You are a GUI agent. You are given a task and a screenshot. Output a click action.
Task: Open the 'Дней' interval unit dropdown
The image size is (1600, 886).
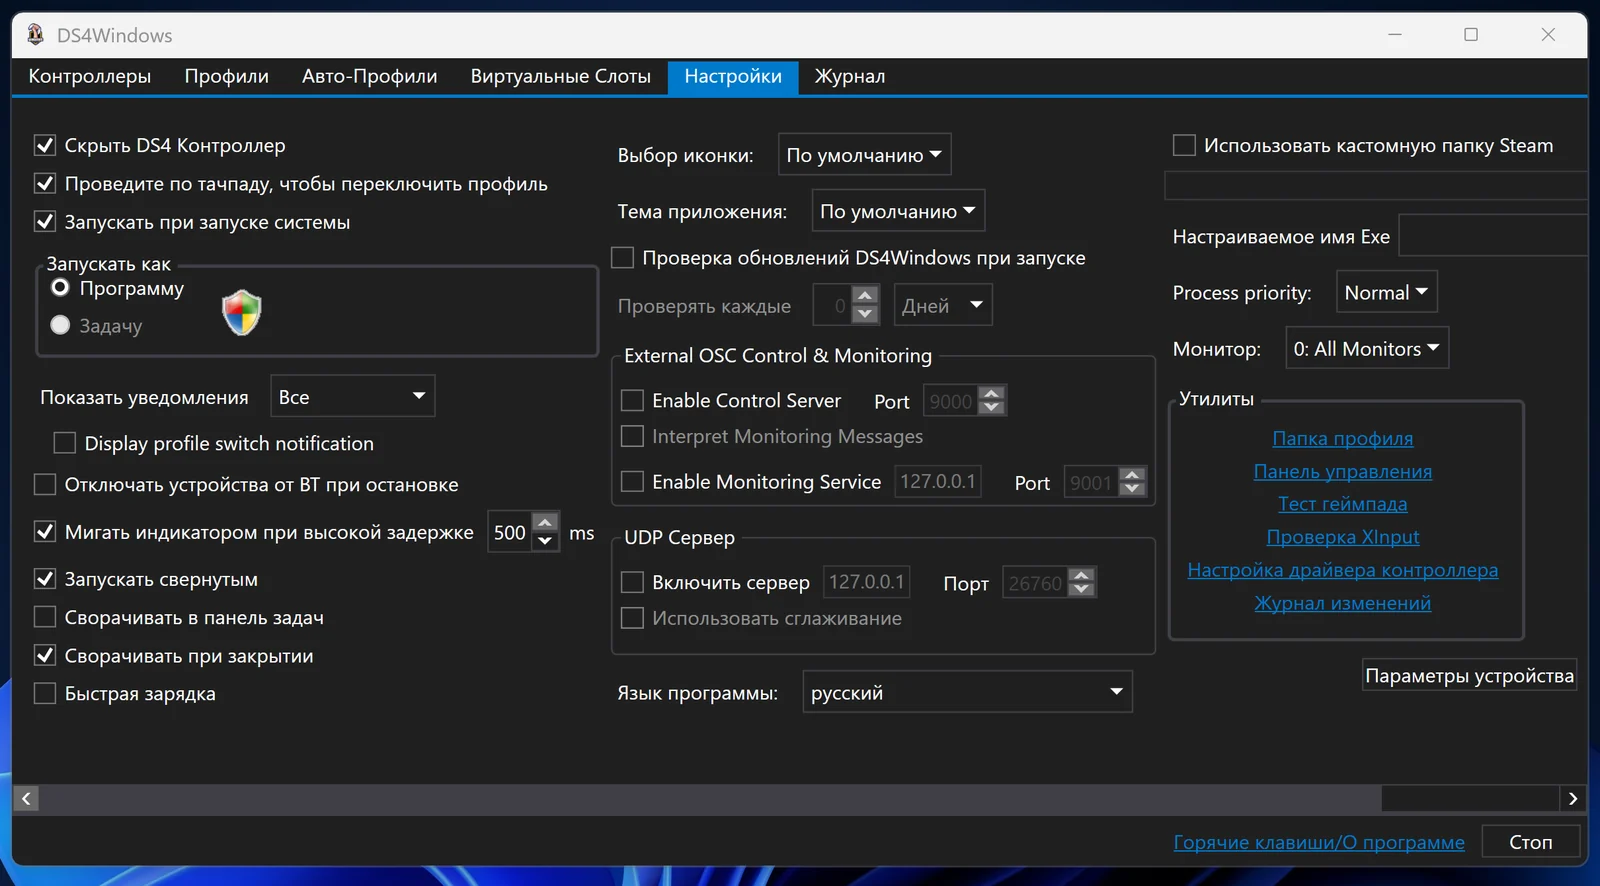click(943, 305)
